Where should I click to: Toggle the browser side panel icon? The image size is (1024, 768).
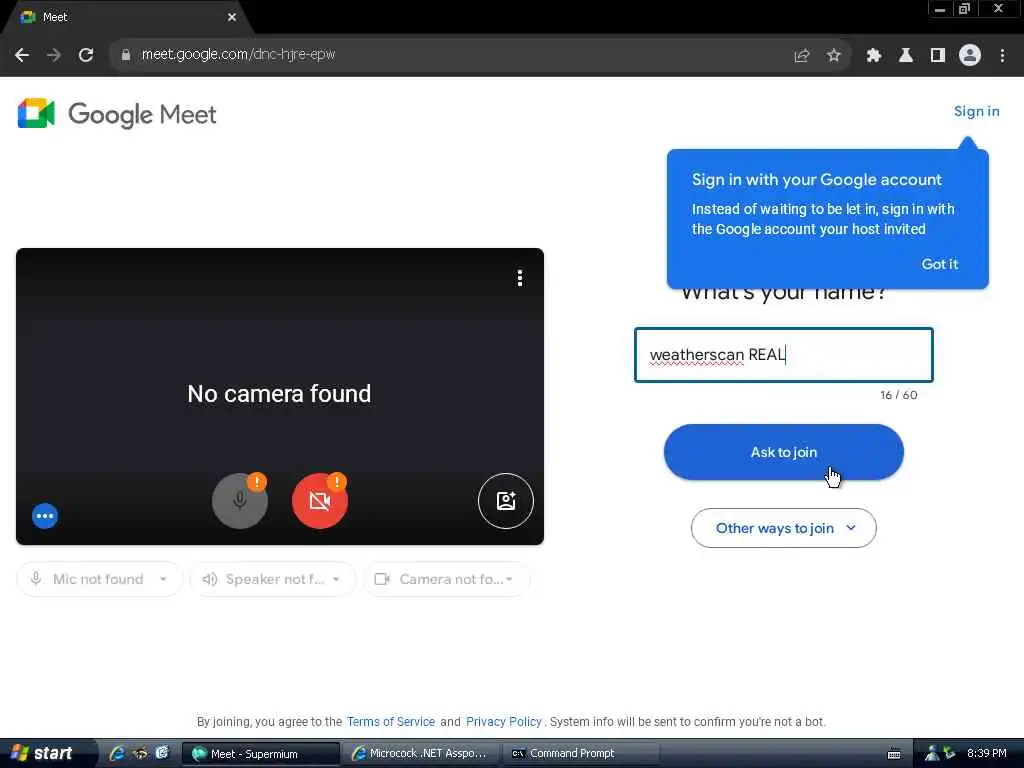pyautogui.click(x=938, y=56)
